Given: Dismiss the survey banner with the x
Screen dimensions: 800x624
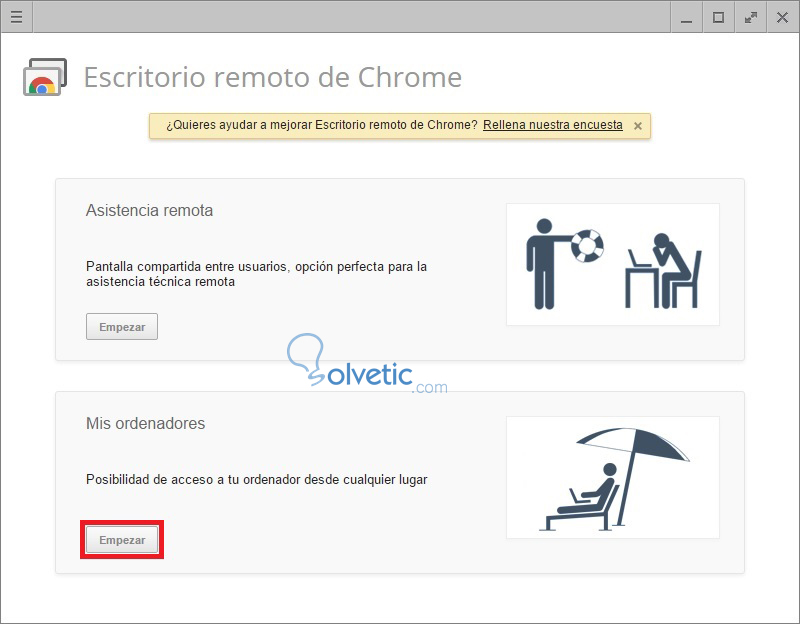Looking at the screenshot, I should click(637, 126).
